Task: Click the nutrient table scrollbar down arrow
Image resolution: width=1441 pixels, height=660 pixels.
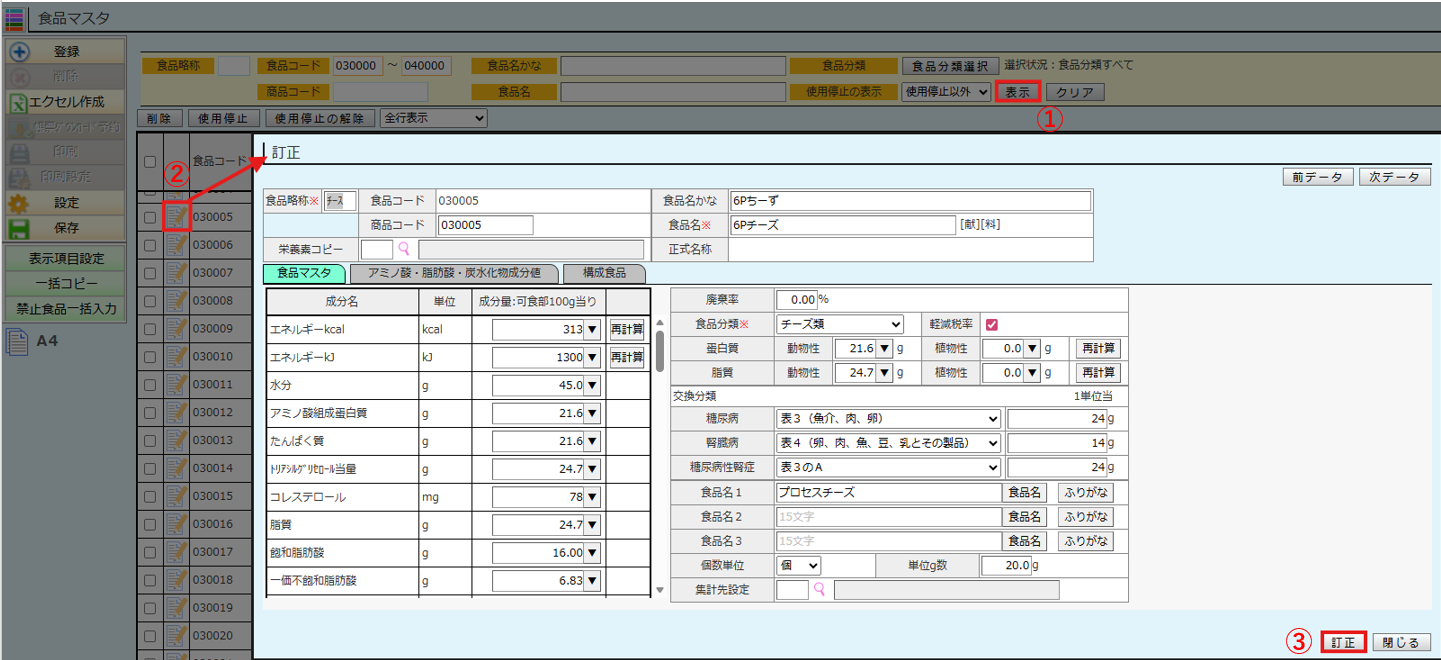Action: [659, 590]
